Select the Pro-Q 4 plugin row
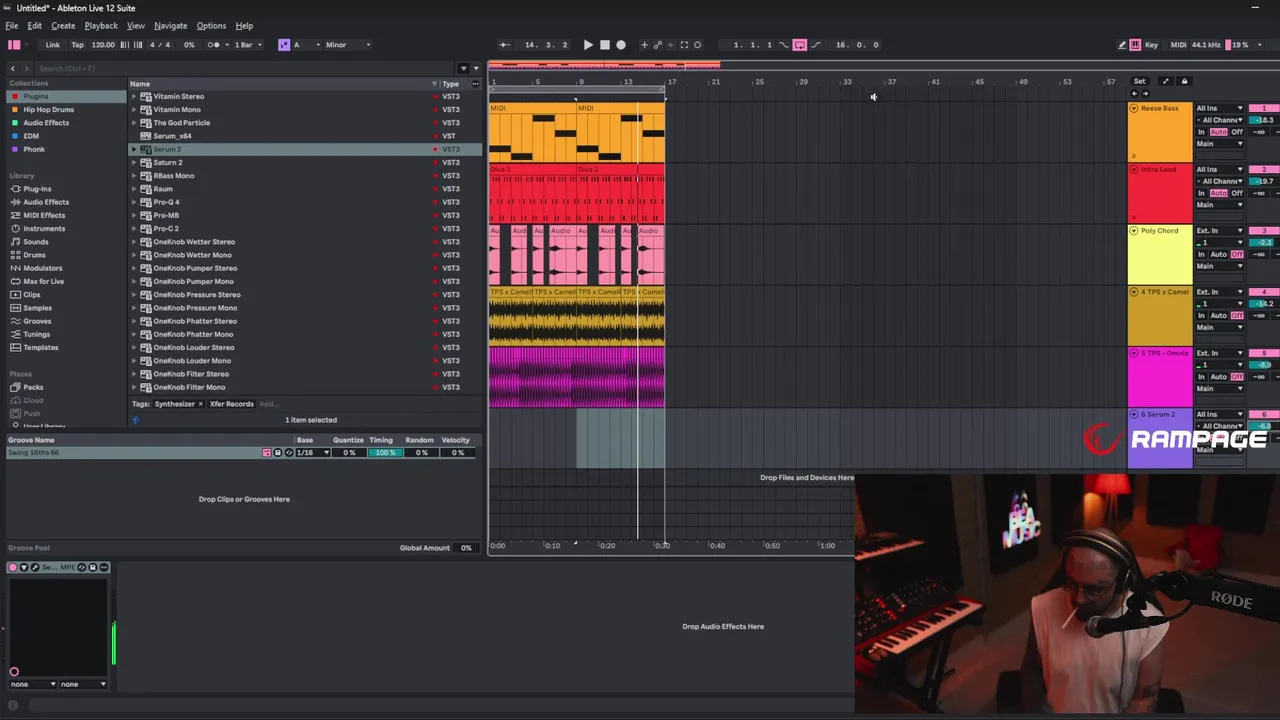 tap(305, 202)
